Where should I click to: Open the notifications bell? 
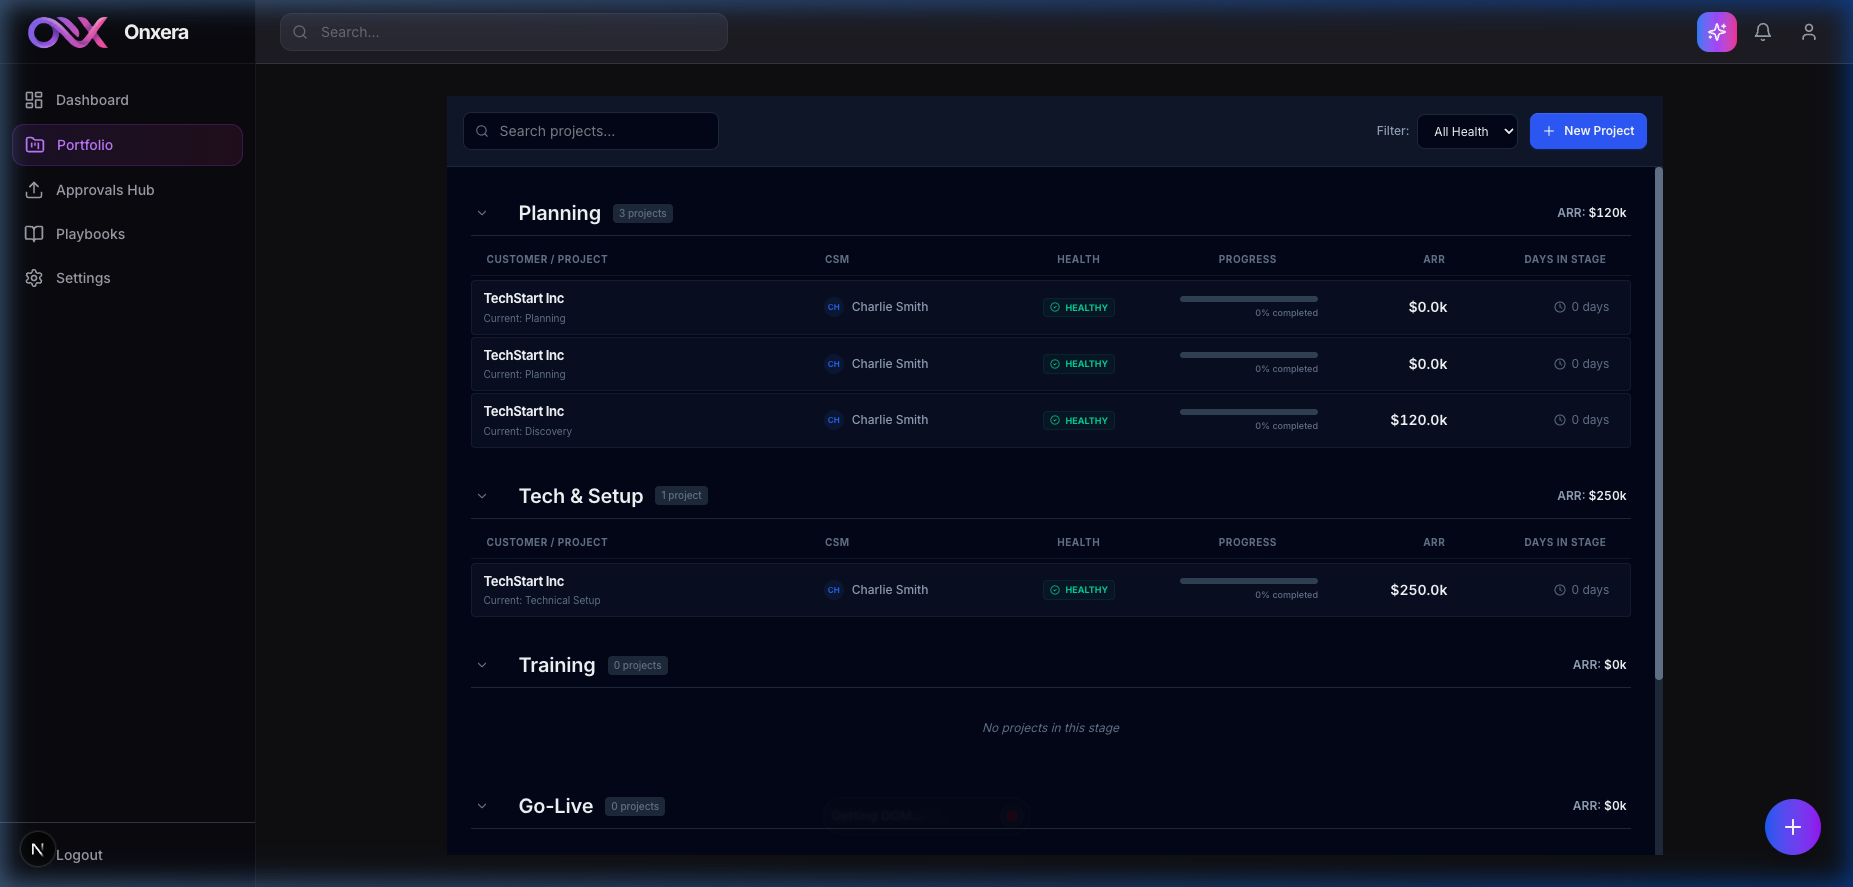[1762, 32]
